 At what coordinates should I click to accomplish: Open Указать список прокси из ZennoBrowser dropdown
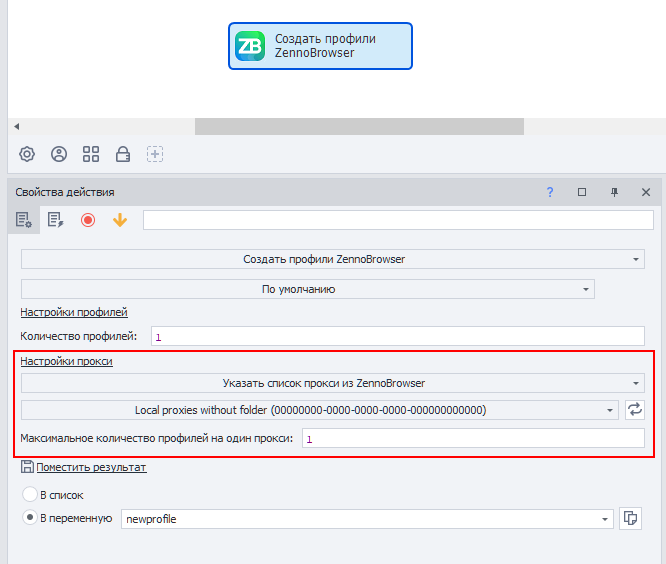tap(333, 383)
